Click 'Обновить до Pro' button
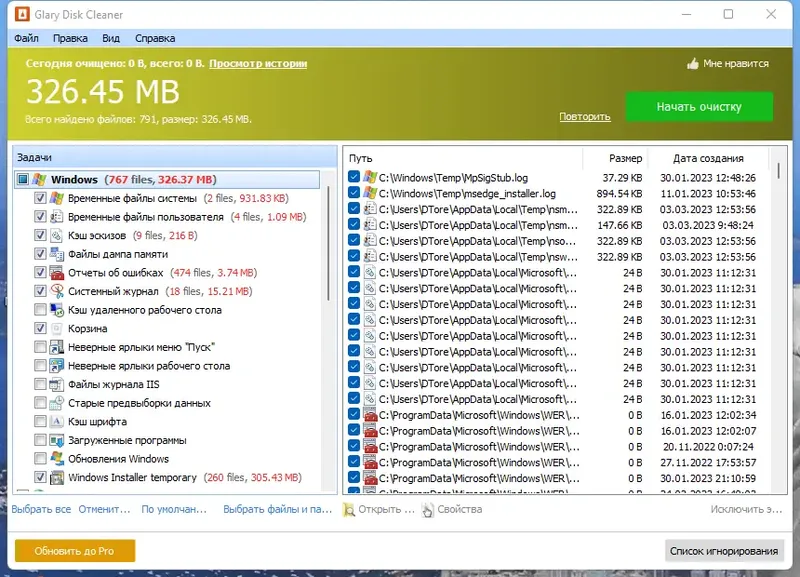The image size is (800, 577). (x=75, y=551)
